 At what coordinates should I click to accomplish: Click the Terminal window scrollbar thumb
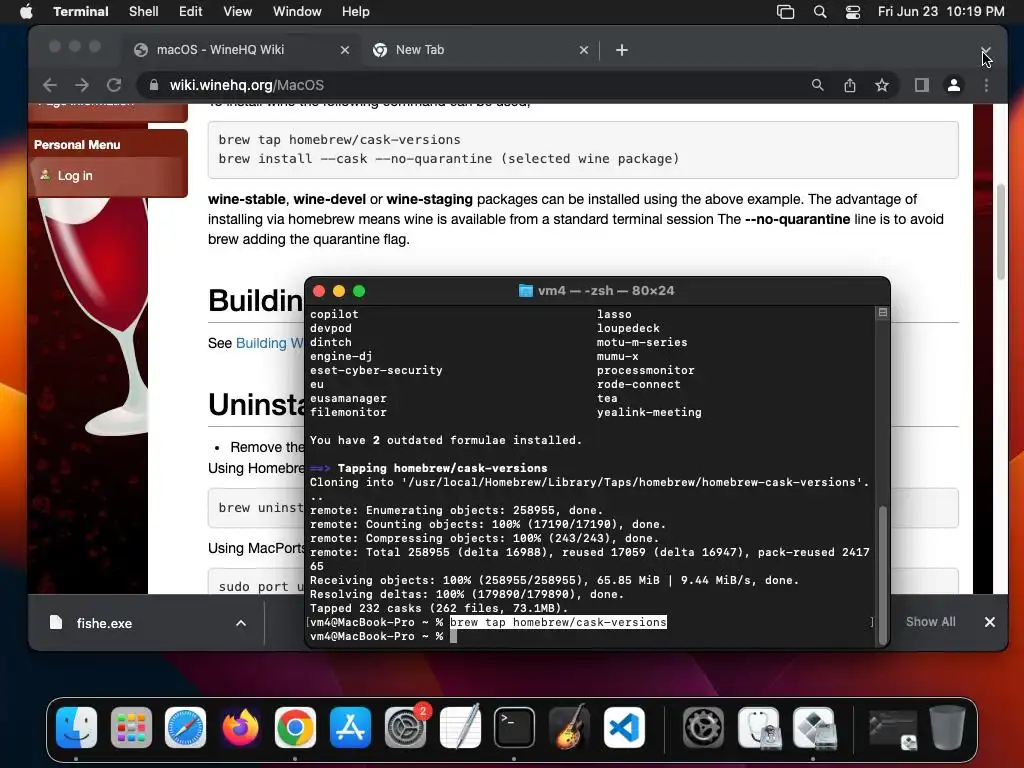[x=882, y=573]
